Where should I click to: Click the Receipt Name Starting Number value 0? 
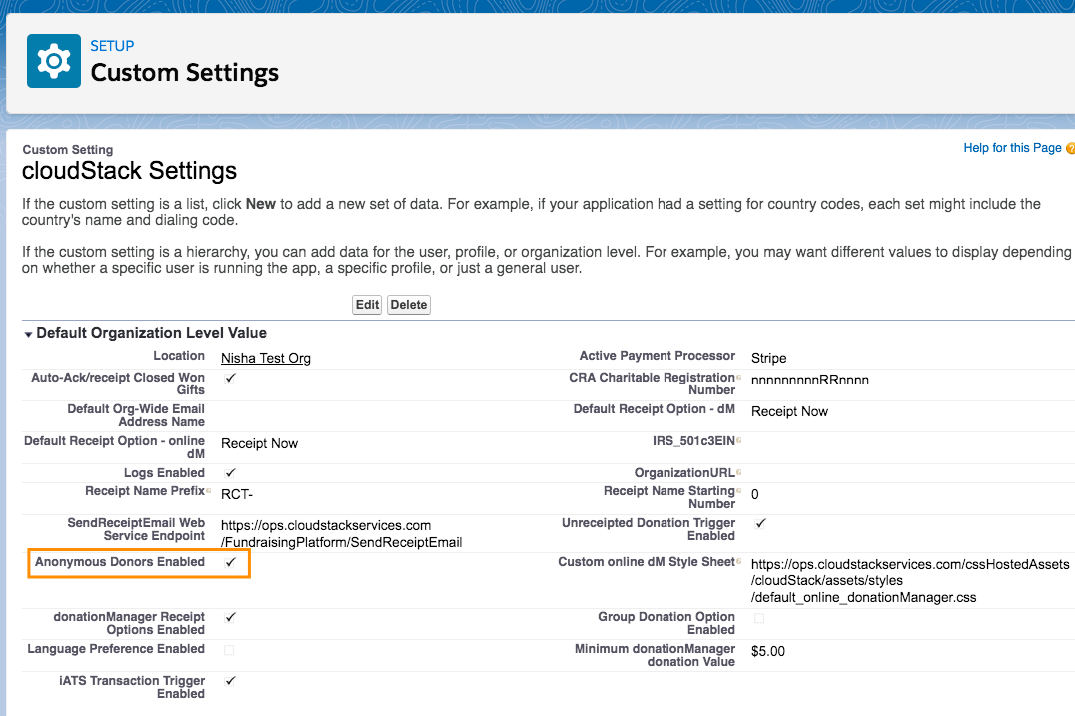tap(755, 494)
